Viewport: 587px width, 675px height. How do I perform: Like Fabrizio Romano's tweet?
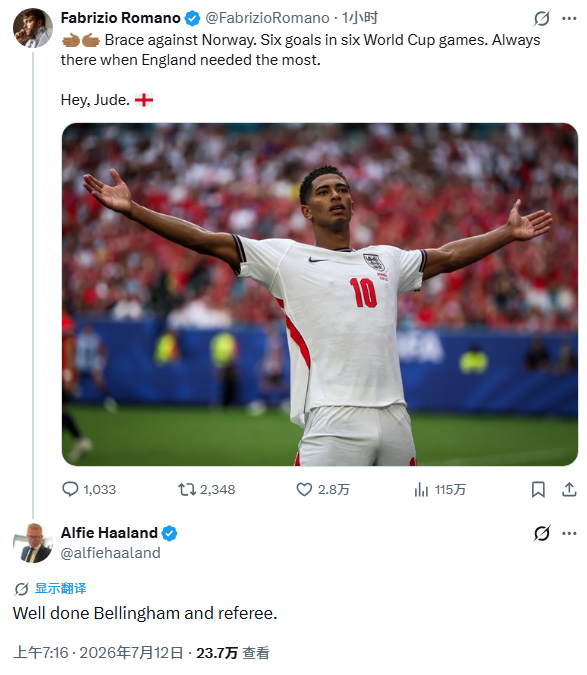point(323,489)
